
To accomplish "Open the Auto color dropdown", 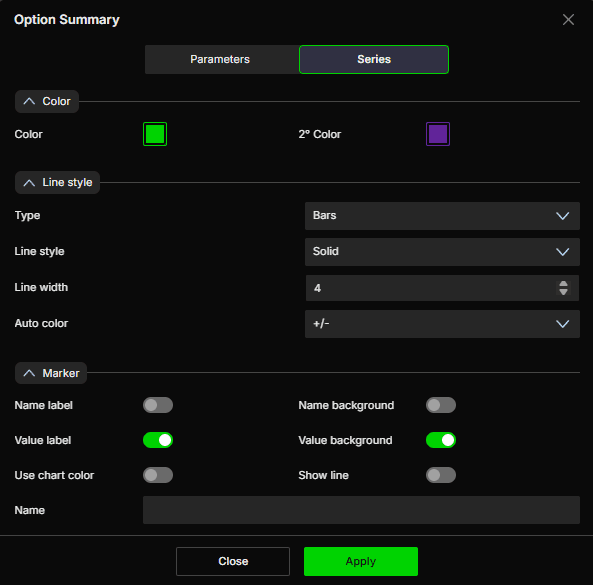I will pos(442,324).
